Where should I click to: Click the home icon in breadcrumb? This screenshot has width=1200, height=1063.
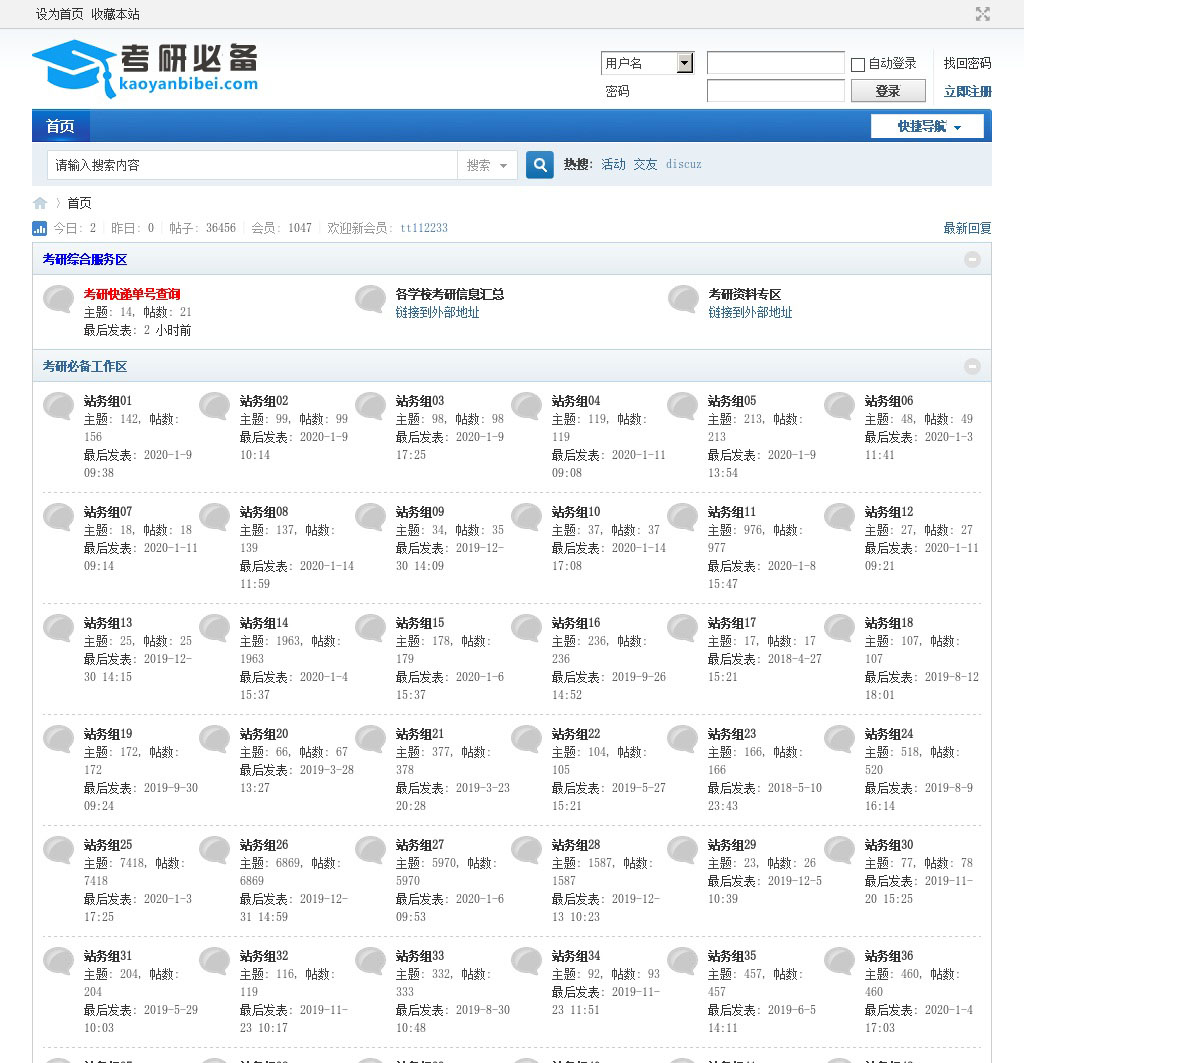[40, 203]
